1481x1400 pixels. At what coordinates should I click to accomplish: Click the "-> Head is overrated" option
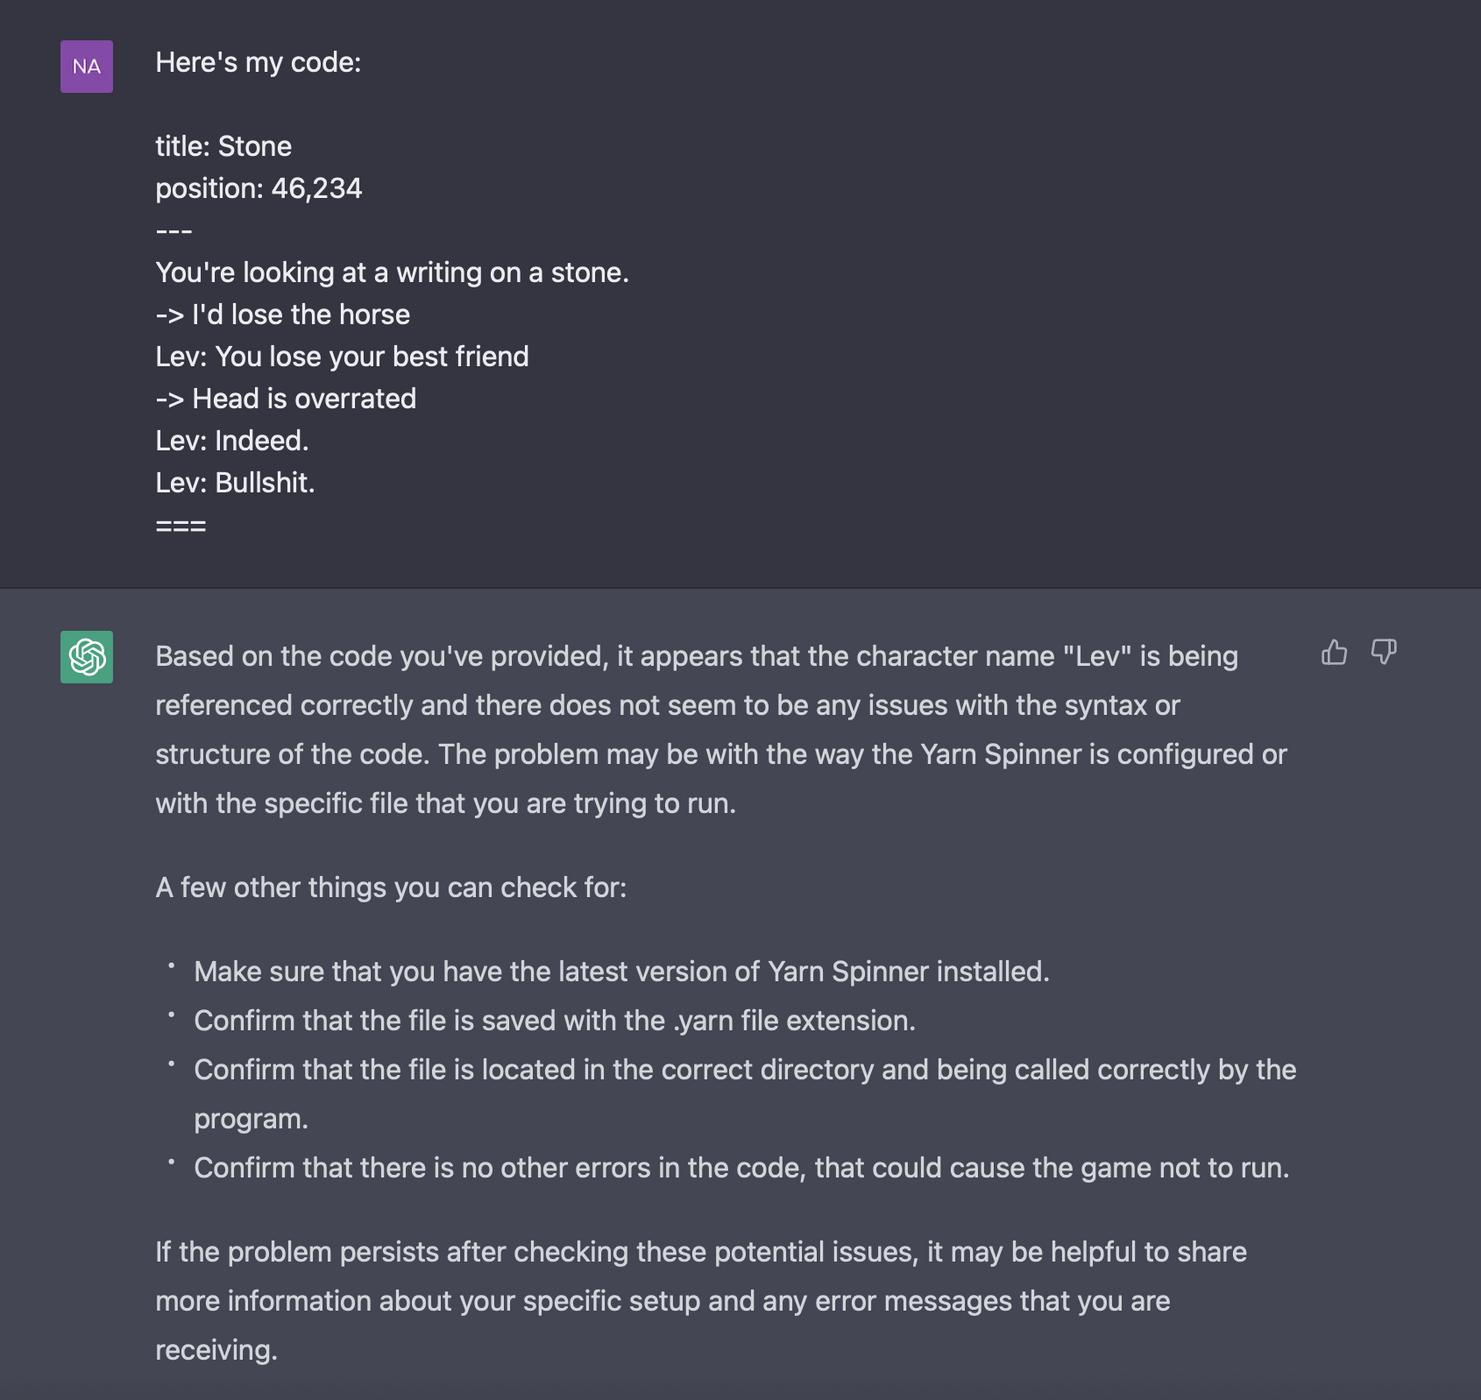286,398
